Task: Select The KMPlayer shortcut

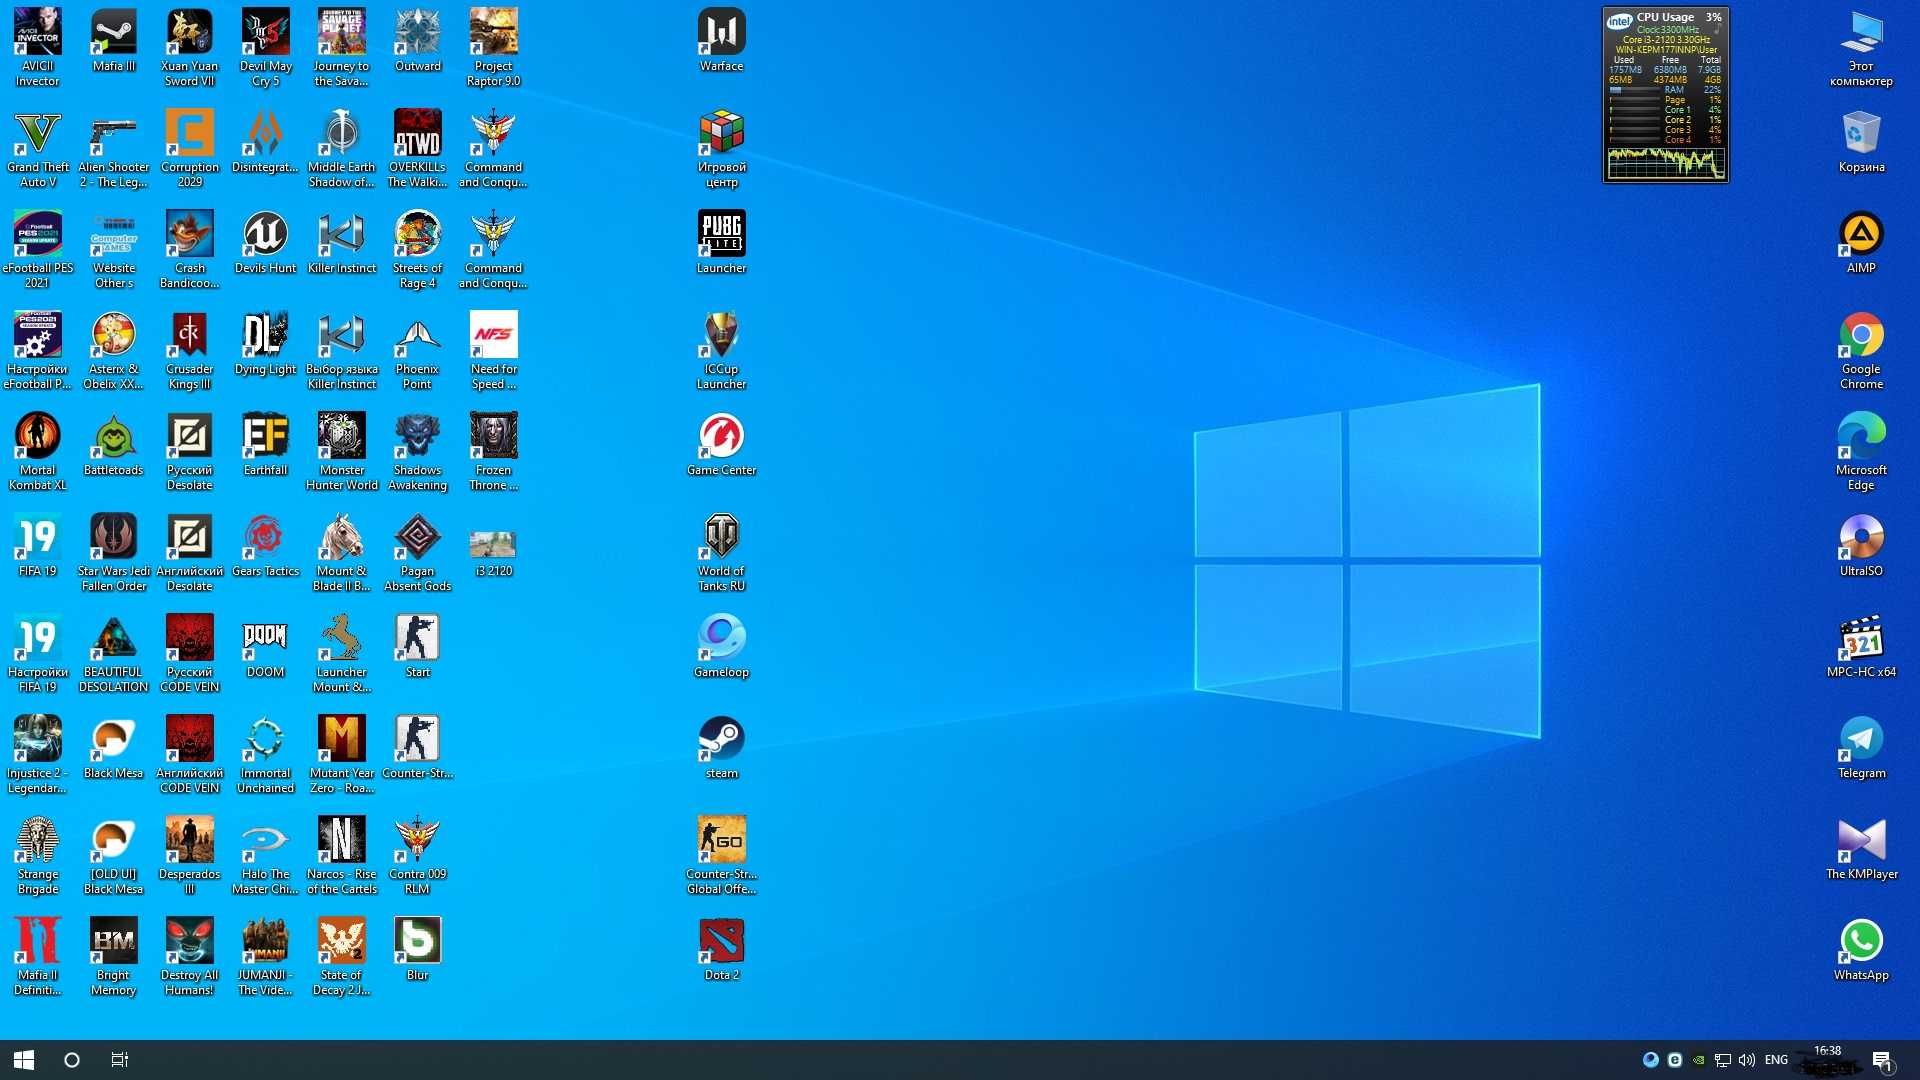Action: (x=1862, y=848)
